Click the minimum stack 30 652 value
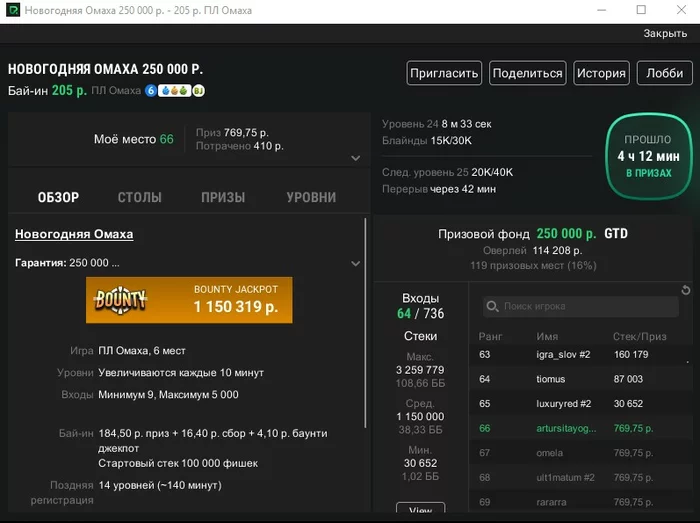 coord(421,463)
